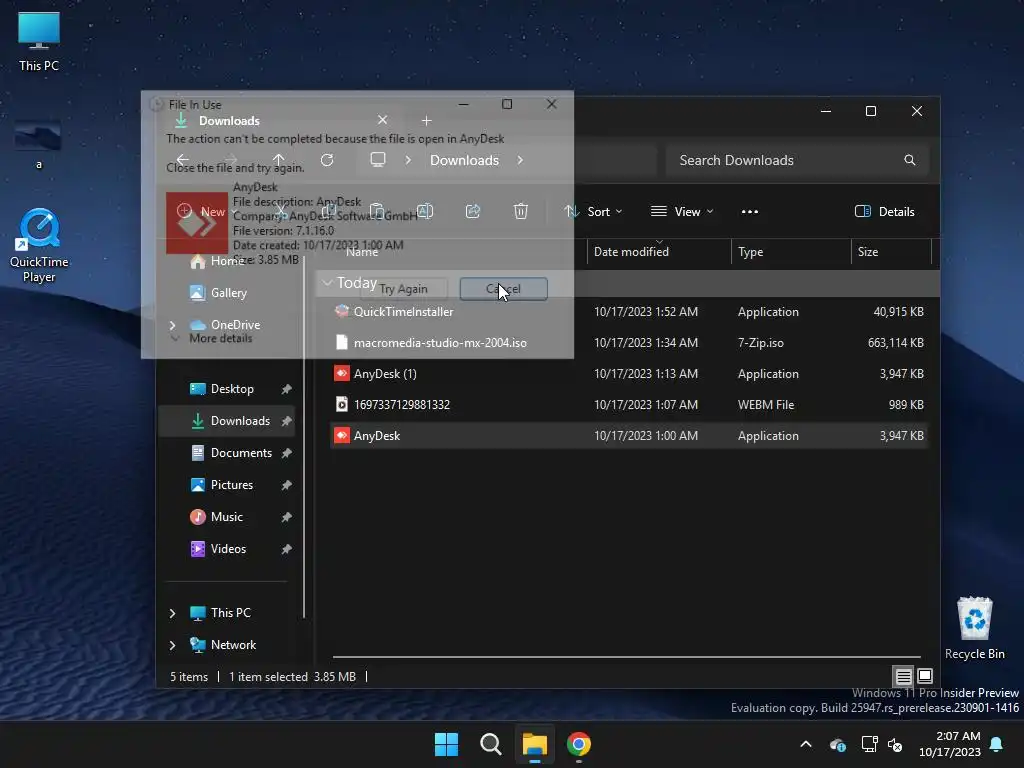Click the QuickTimeInstaller file icon
Viewport: 1024px width, 768px height.
tap(342, 312)
